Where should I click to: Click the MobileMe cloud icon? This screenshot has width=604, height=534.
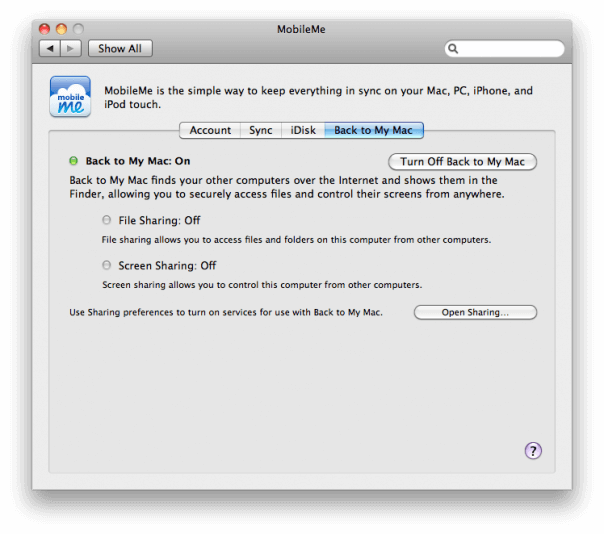[x=70, y=96]
